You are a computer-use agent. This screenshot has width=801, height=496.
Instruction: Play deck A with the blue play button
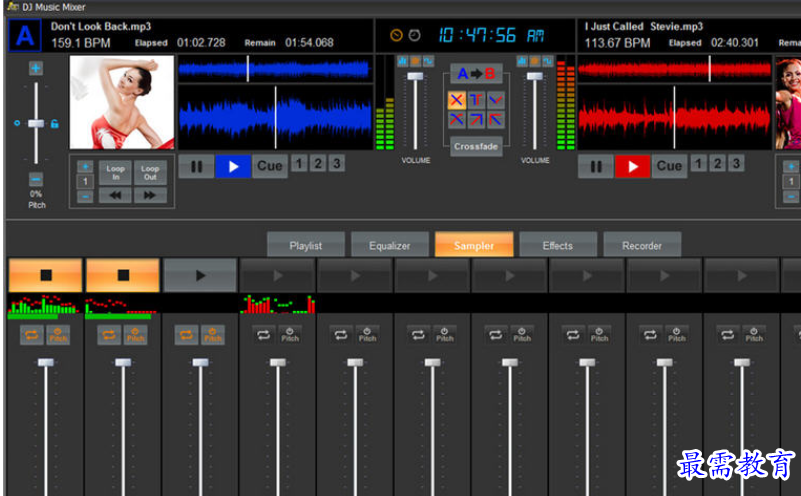pos(233,167)
